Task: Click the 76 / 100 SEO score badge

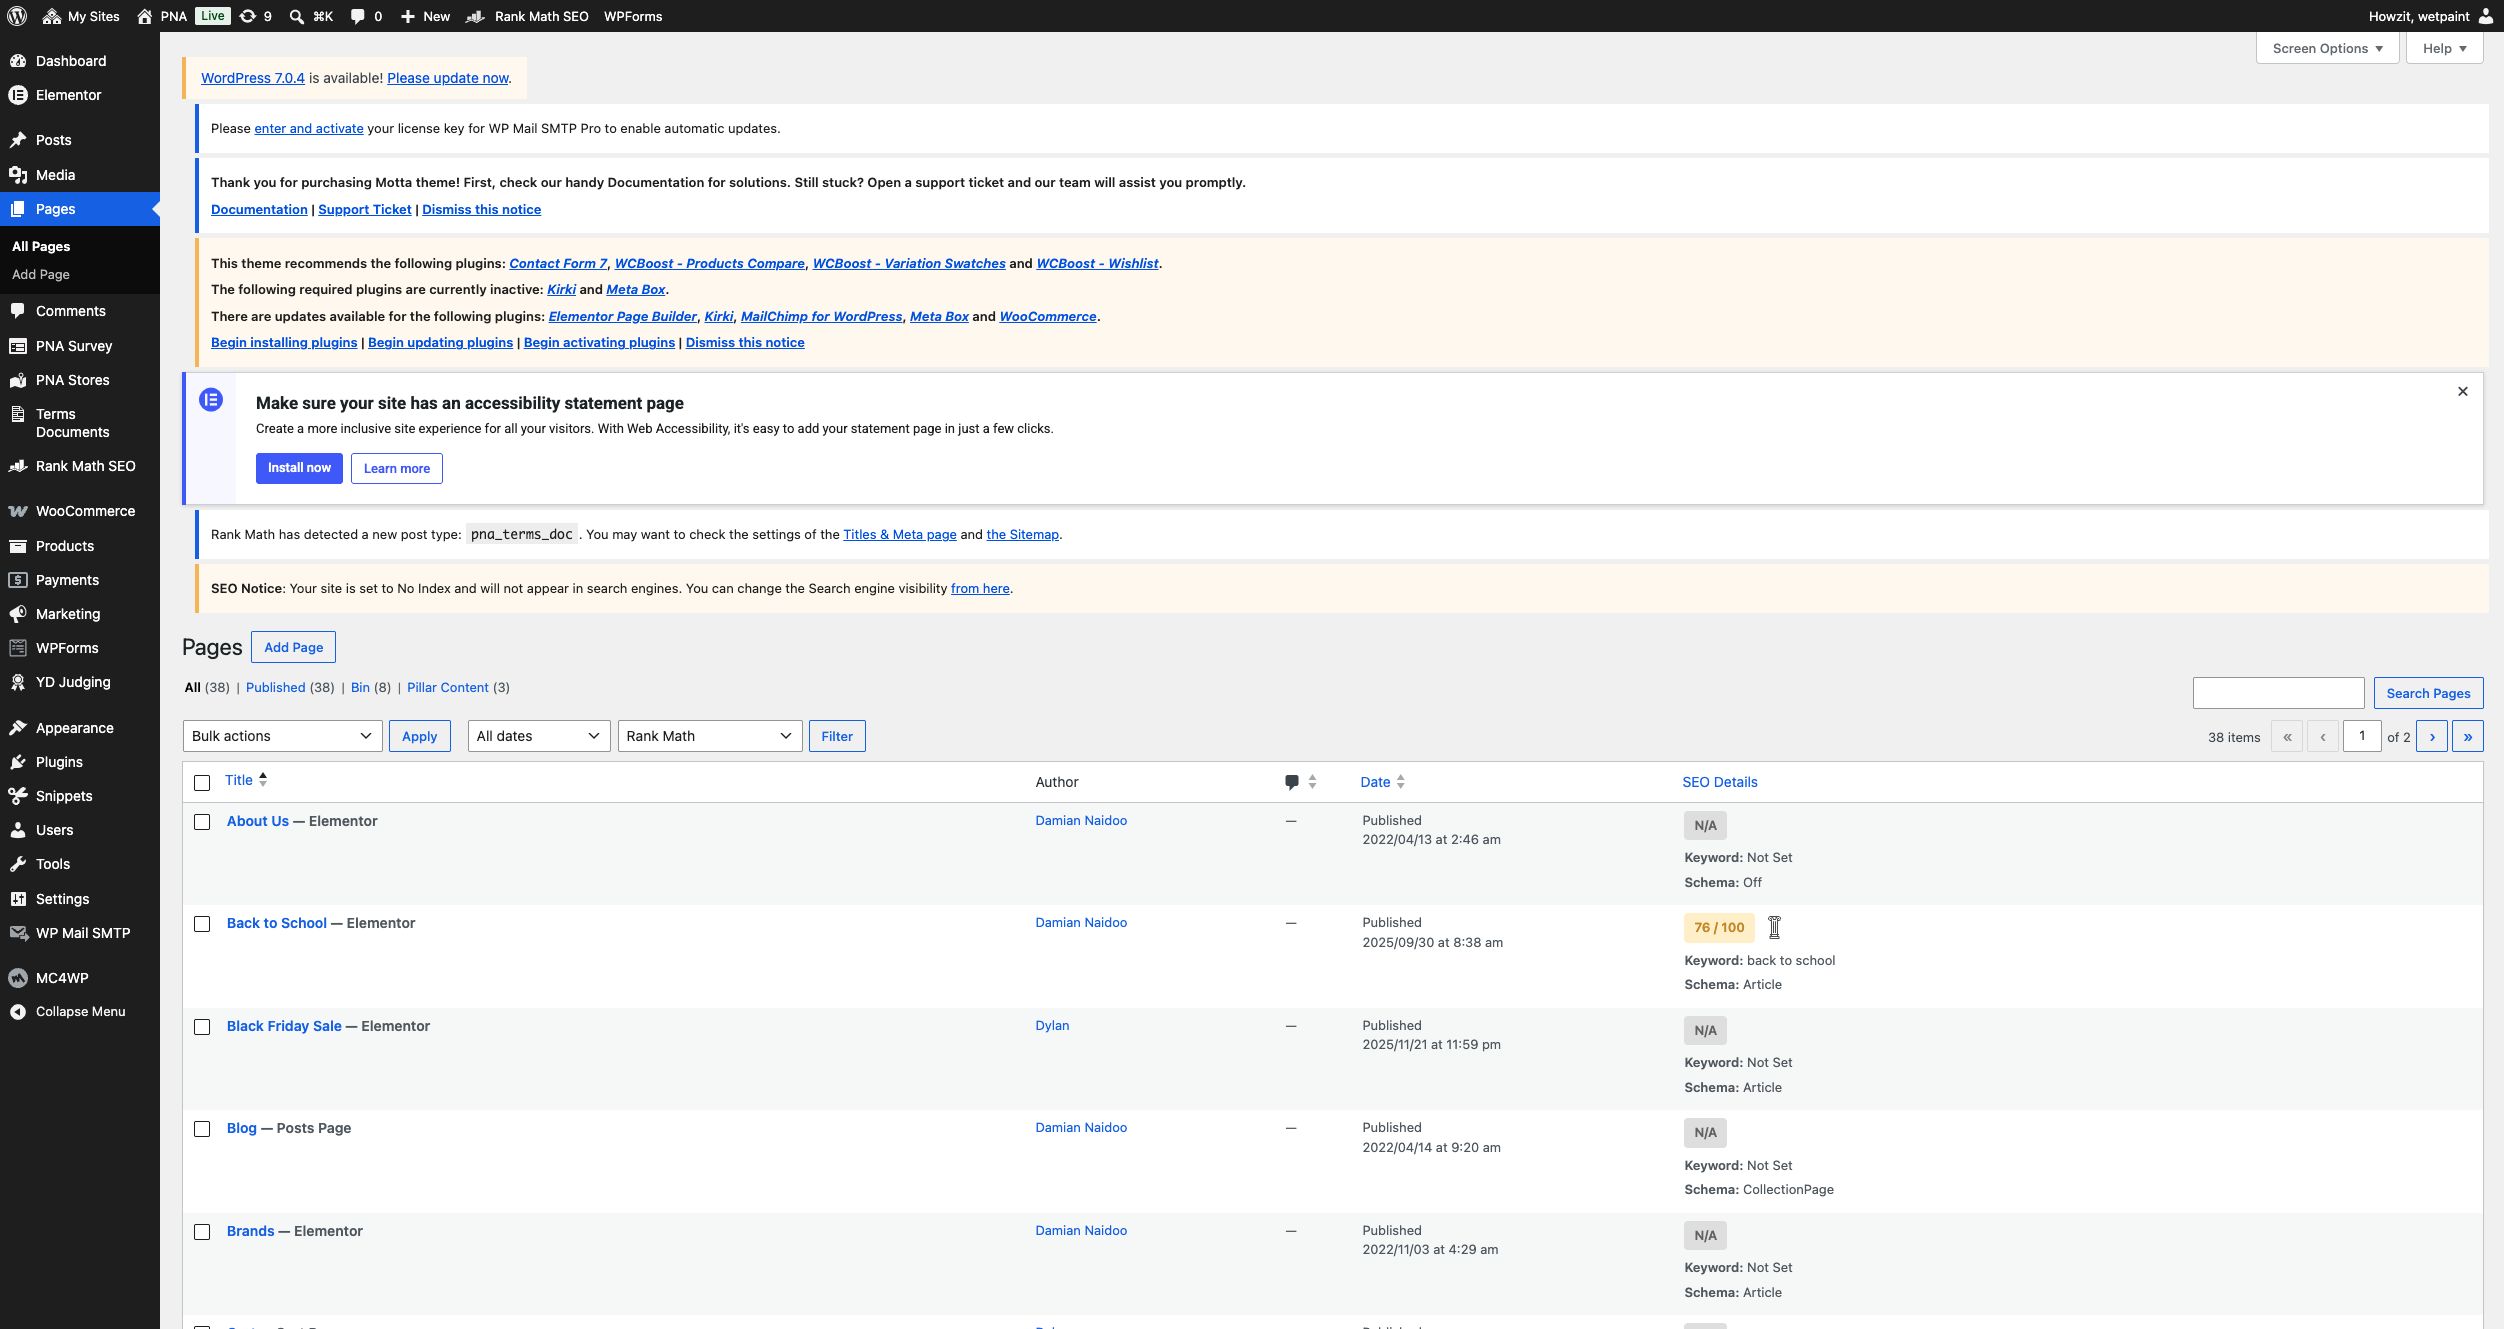Action: 1719,928
